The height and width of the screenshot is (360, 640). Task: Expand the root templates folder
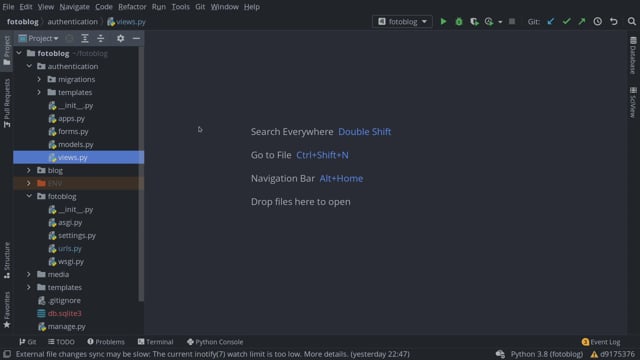pos(29,287)
